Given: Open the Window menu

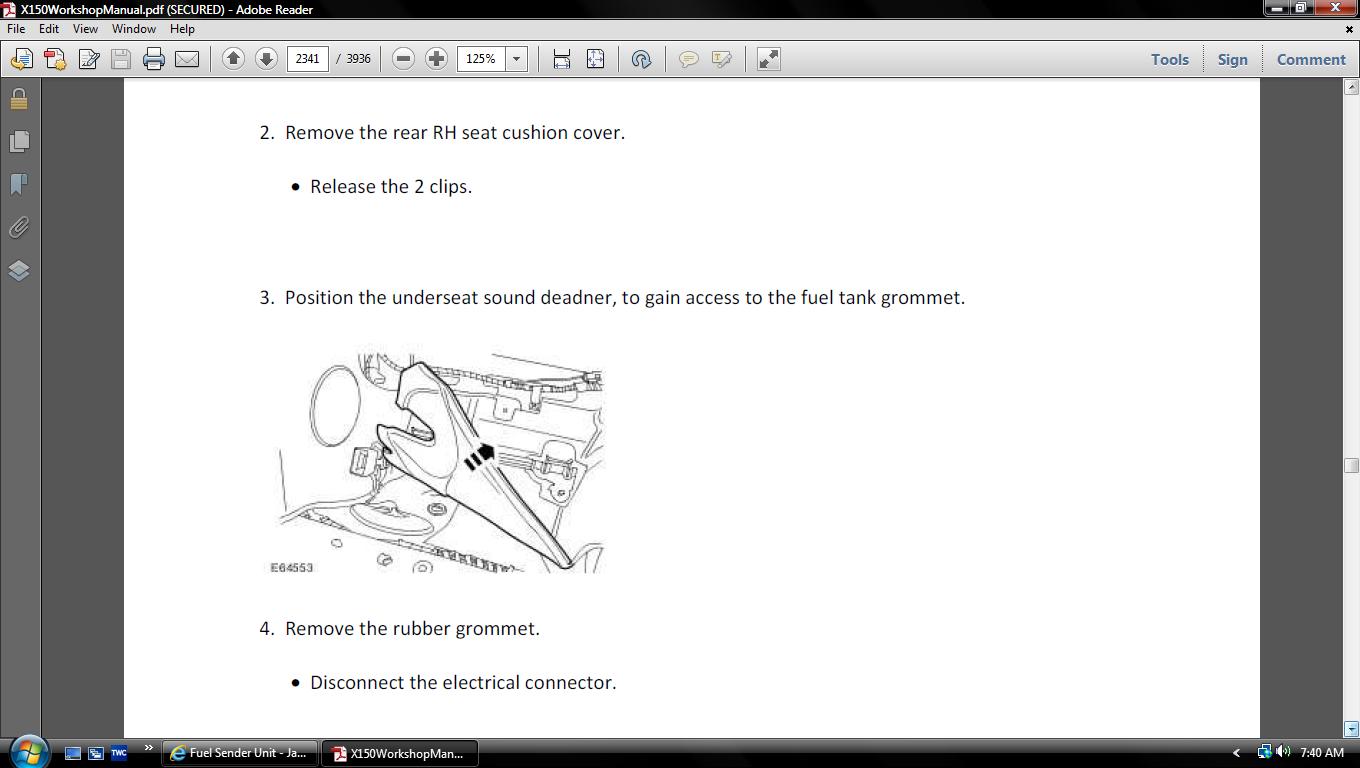Looking at the screenshot, I should point(133,29).
